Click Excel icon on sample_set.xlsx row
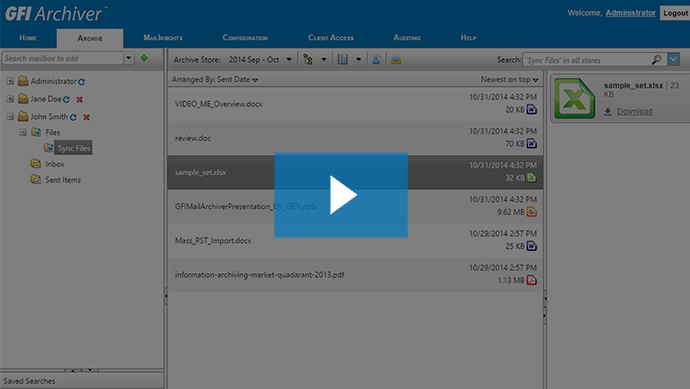690x389 pixels. coord(532,178)
